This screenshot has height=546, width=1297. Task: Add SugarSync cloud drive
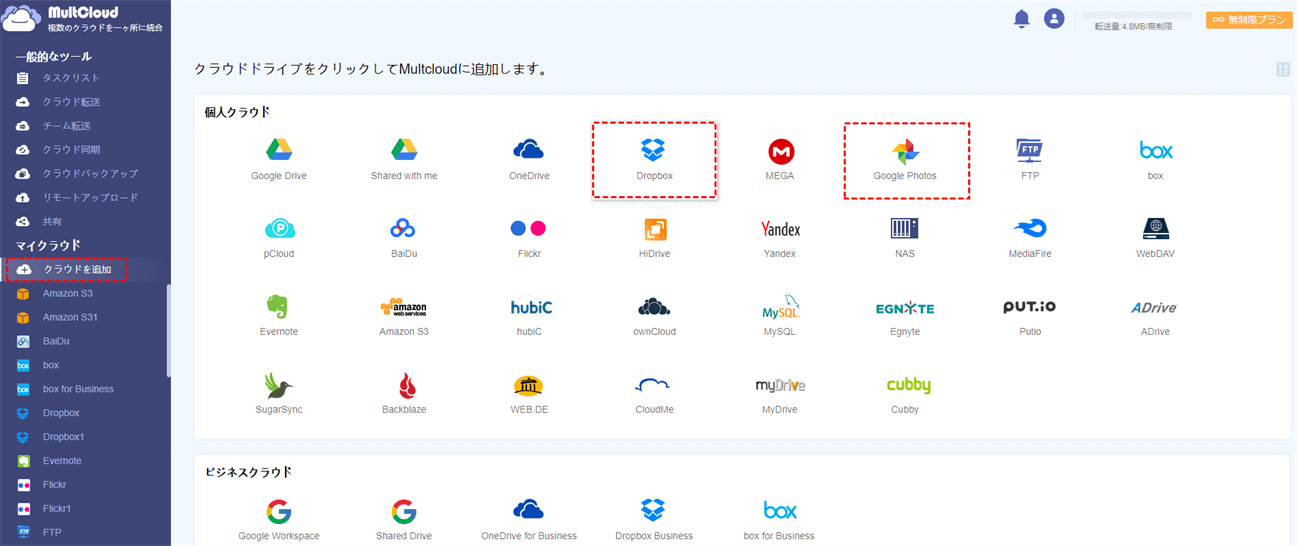point(279,394)
